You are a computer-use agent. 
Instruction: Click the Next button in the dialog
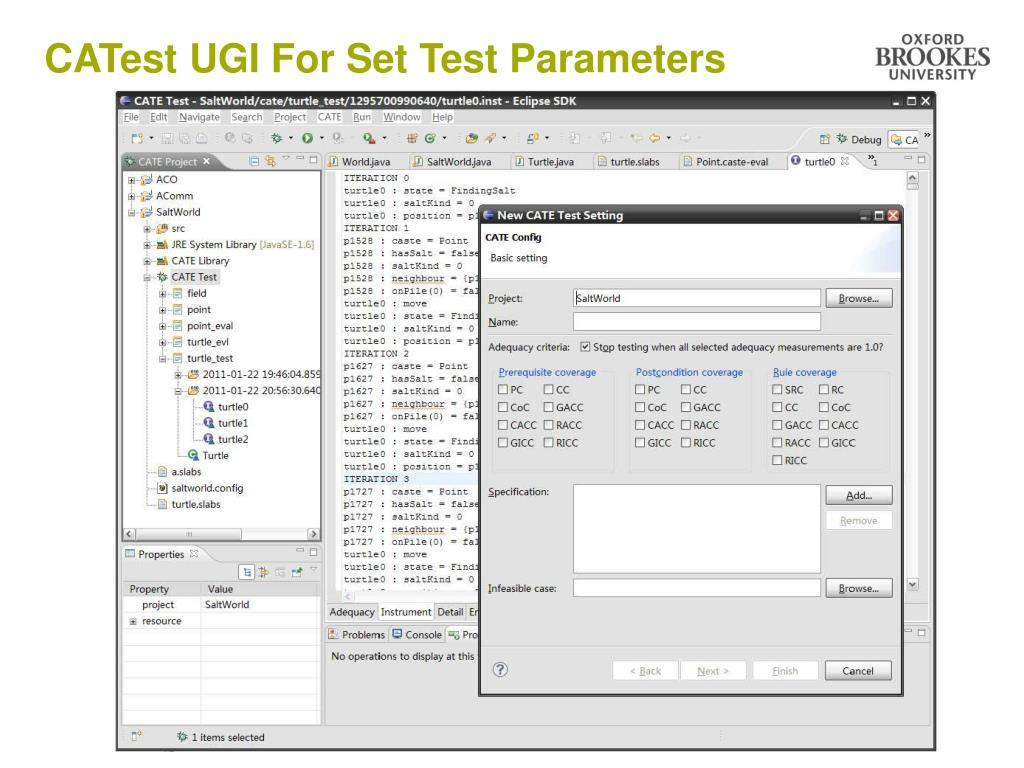[x=712, y=671]
